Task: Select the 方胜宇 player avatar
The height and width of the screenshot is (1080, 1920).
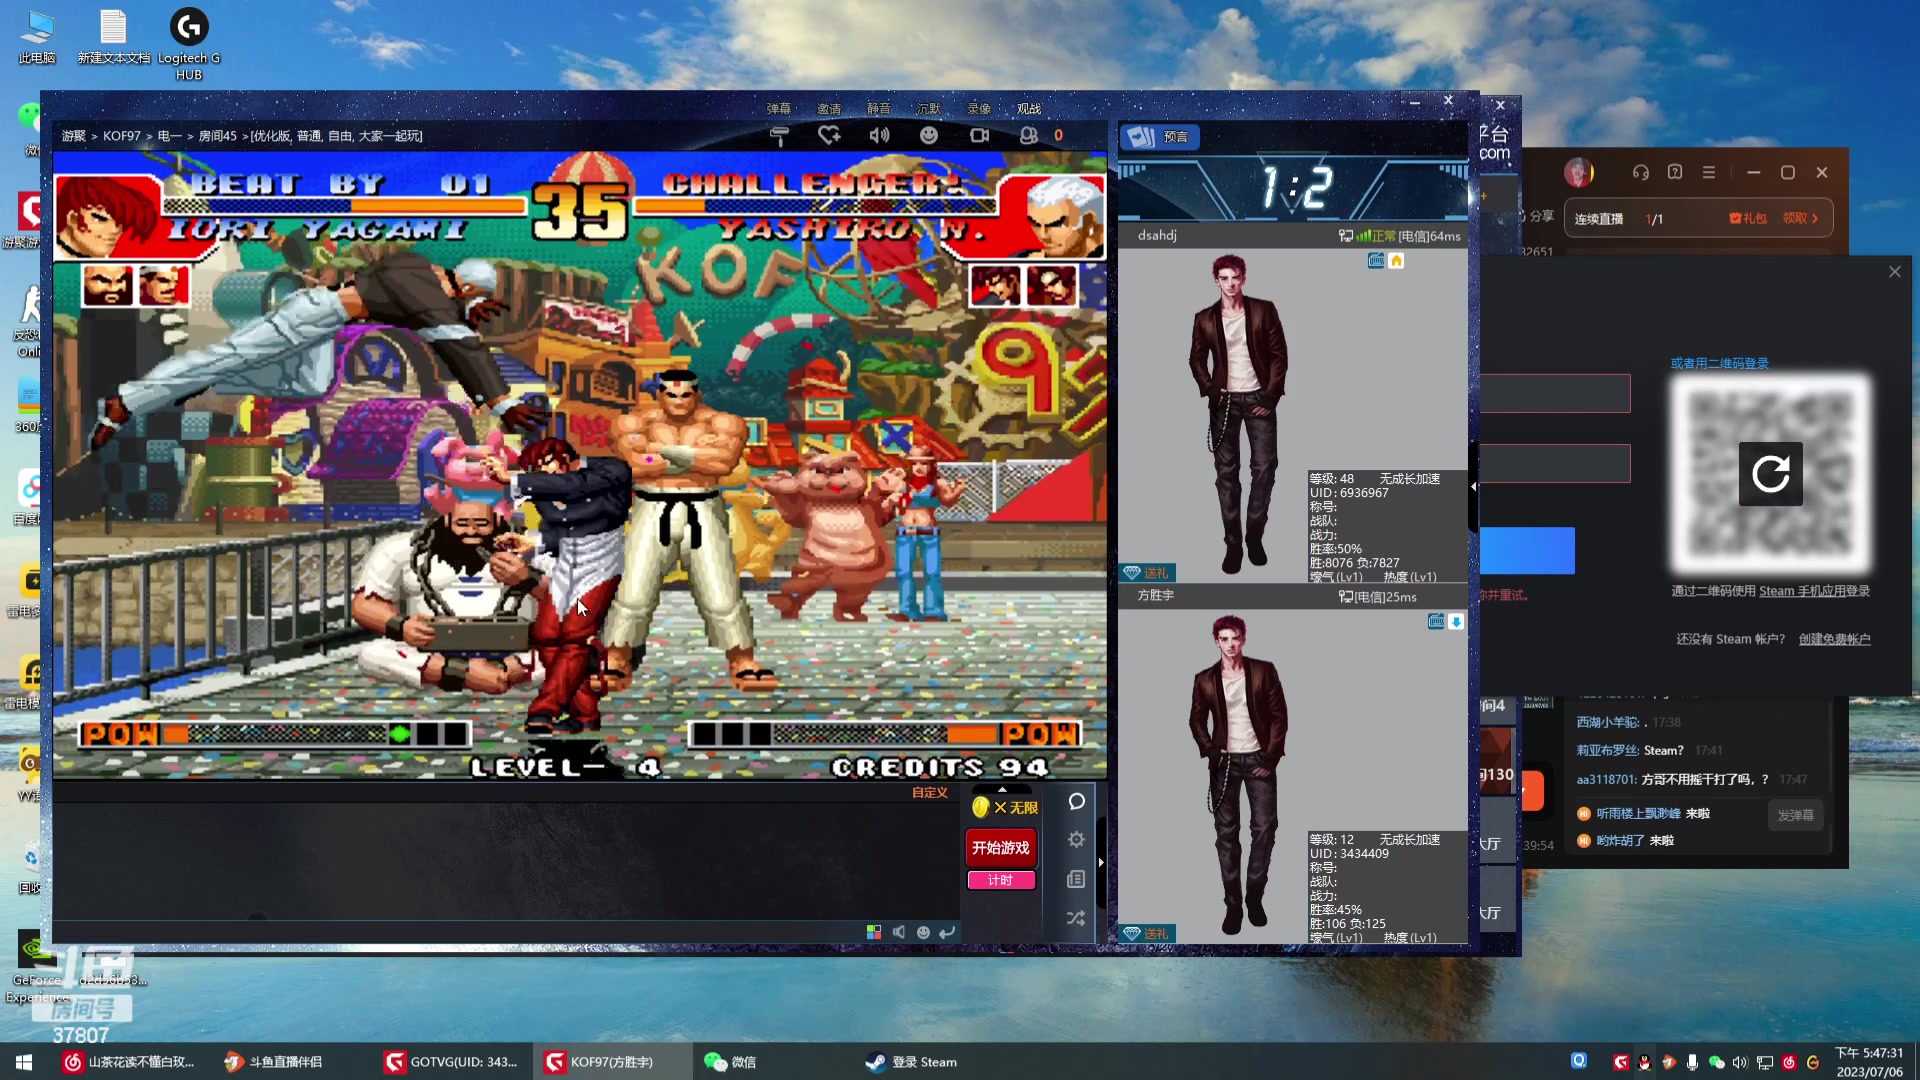Action: 1238,774
